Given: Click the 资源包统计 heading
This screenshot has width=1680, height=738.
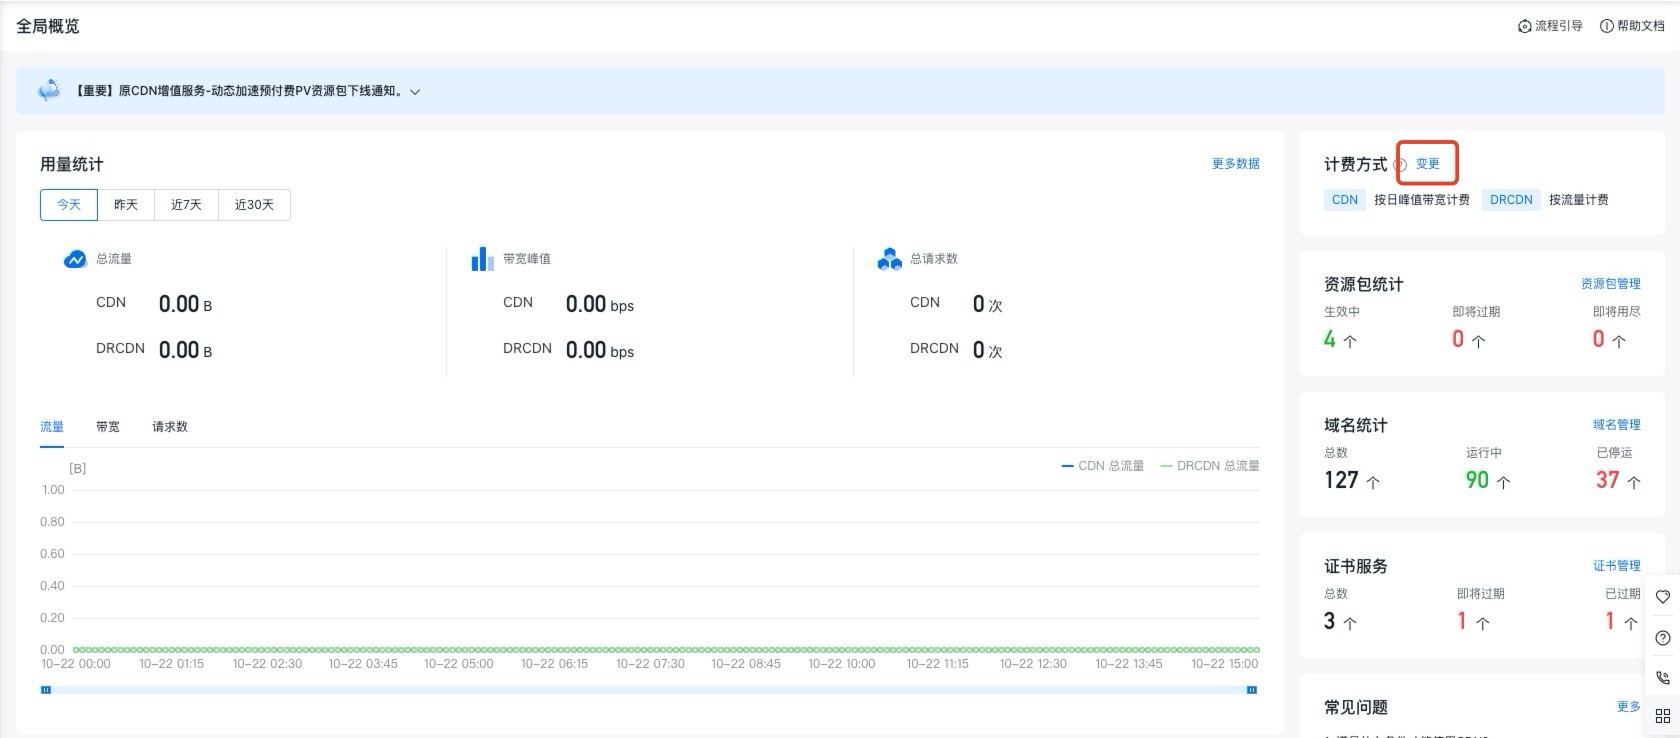Looking at the screenshot, I should pyautogui.click(x=1364, y=284).
